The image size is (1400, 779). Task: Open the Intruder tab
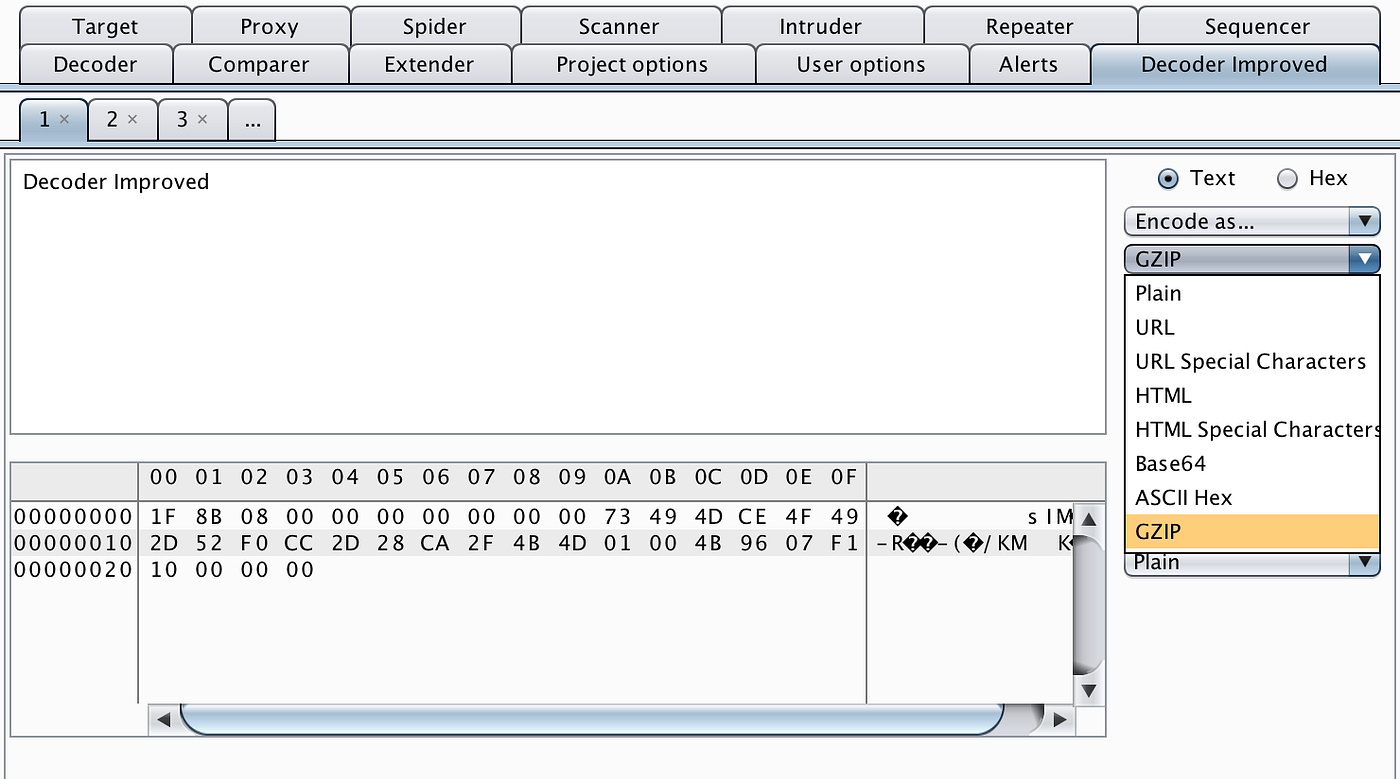(820, 27)
